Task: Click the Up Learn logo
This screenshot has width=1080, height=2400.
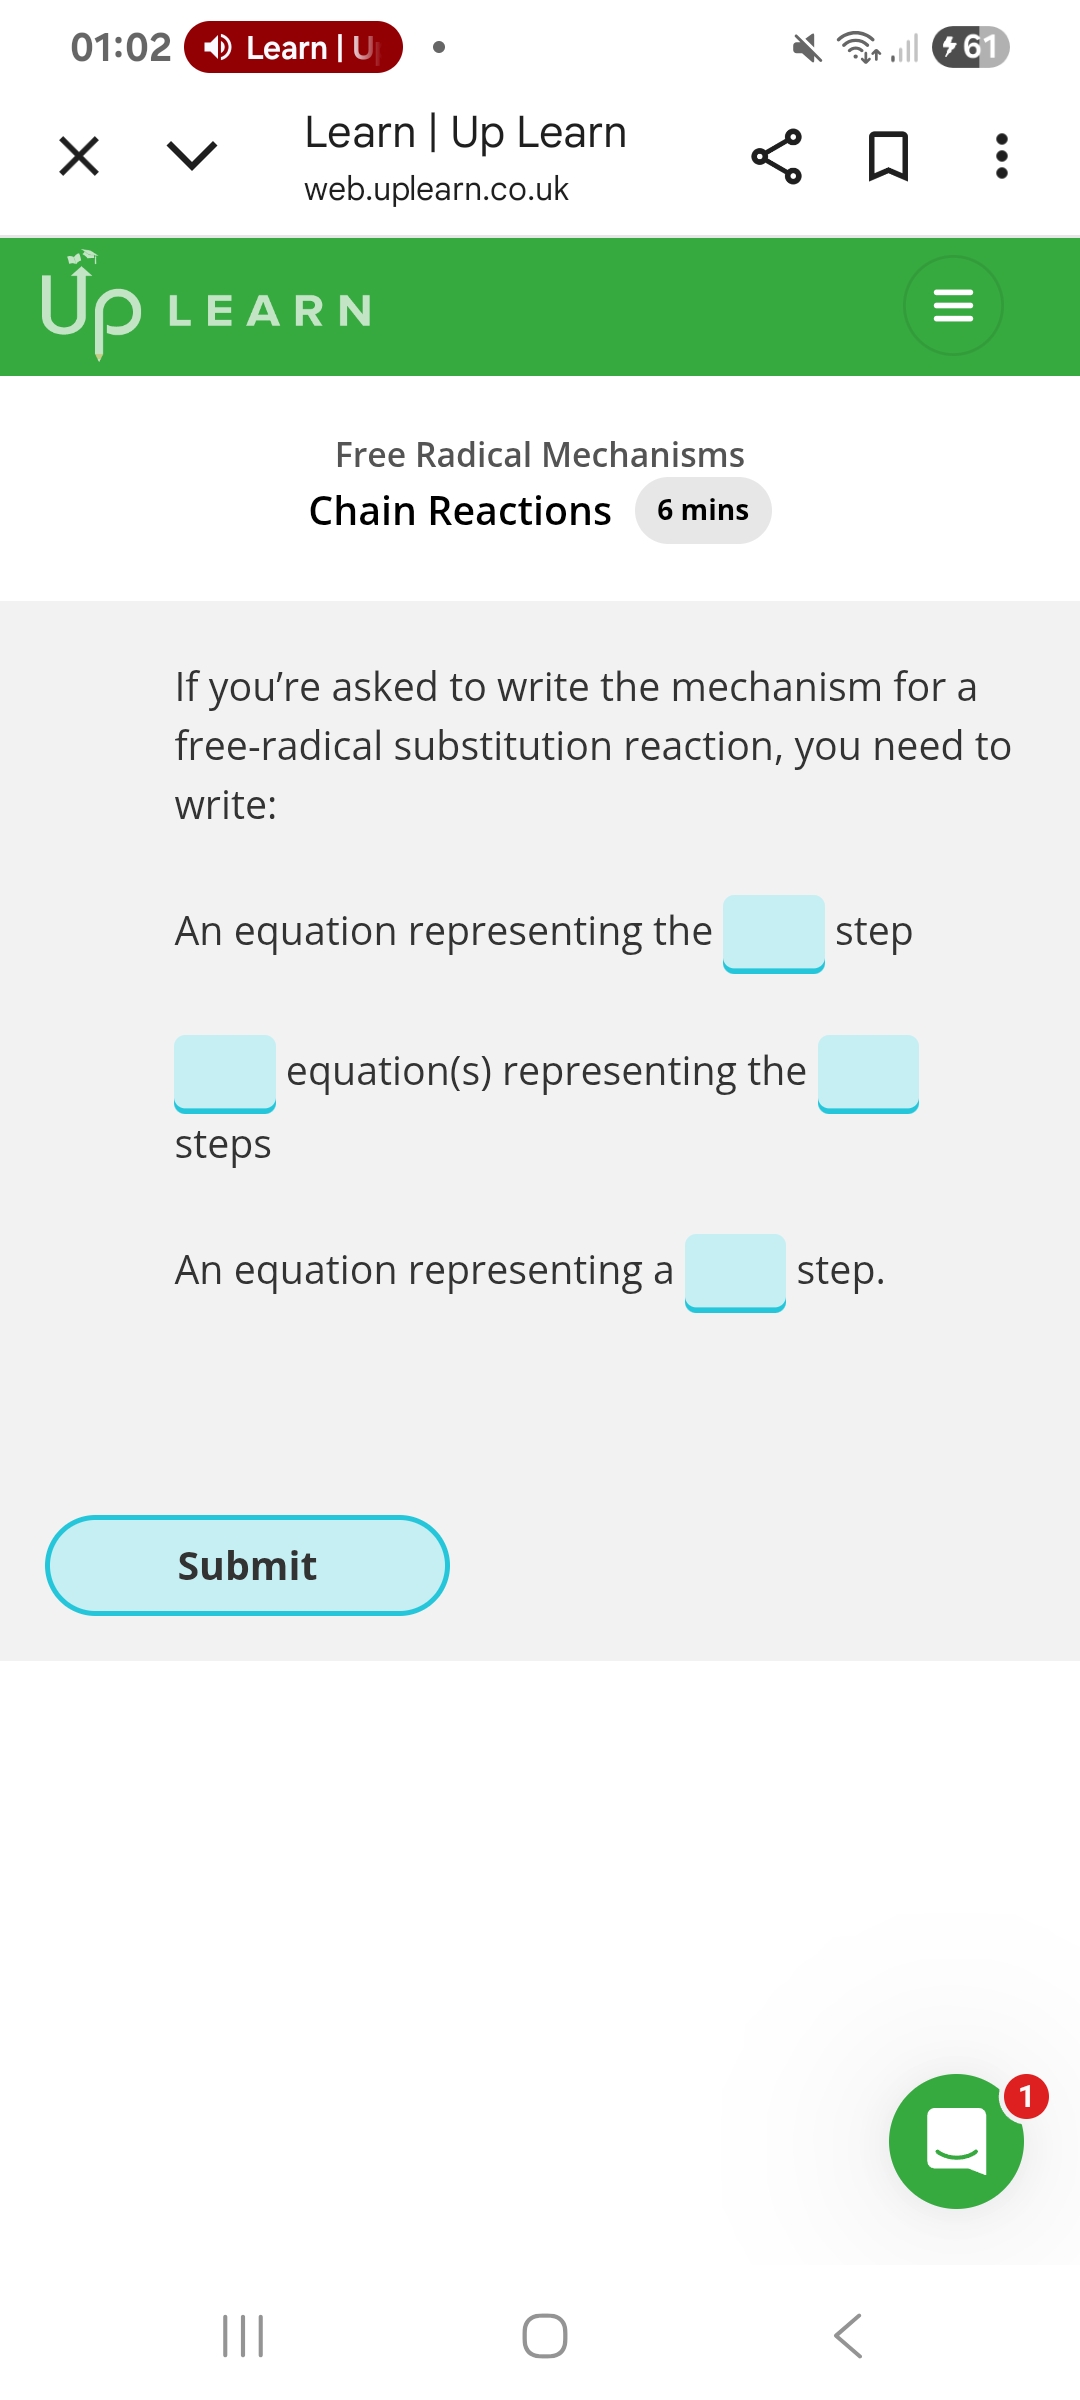Action: click(206, 306)
